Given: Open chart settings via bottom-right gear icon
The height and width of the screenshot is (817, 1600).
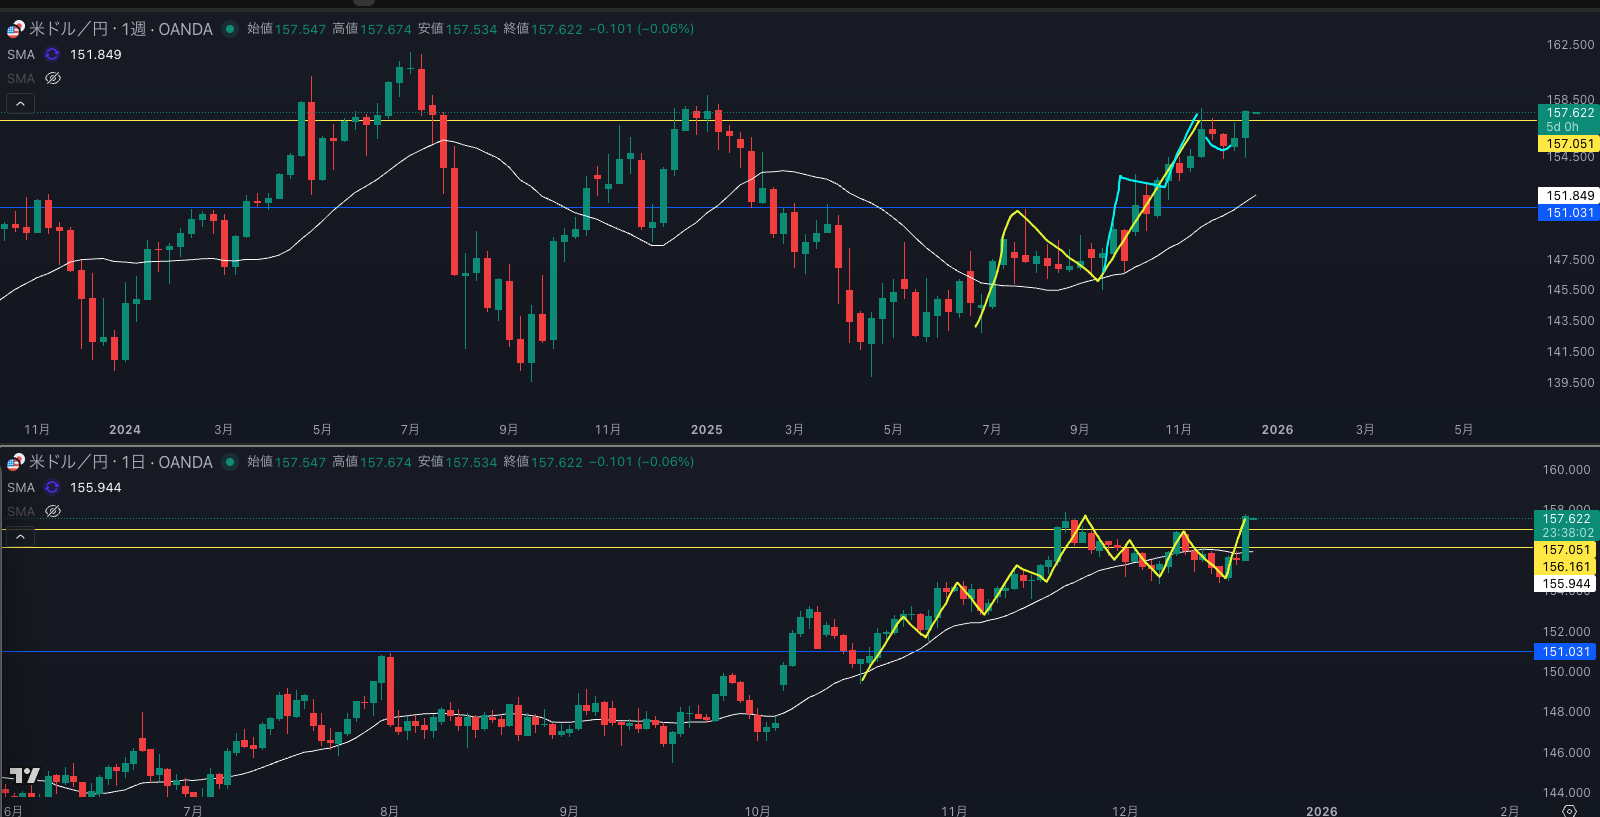Looking at the screenshot, I should 1569,810.
